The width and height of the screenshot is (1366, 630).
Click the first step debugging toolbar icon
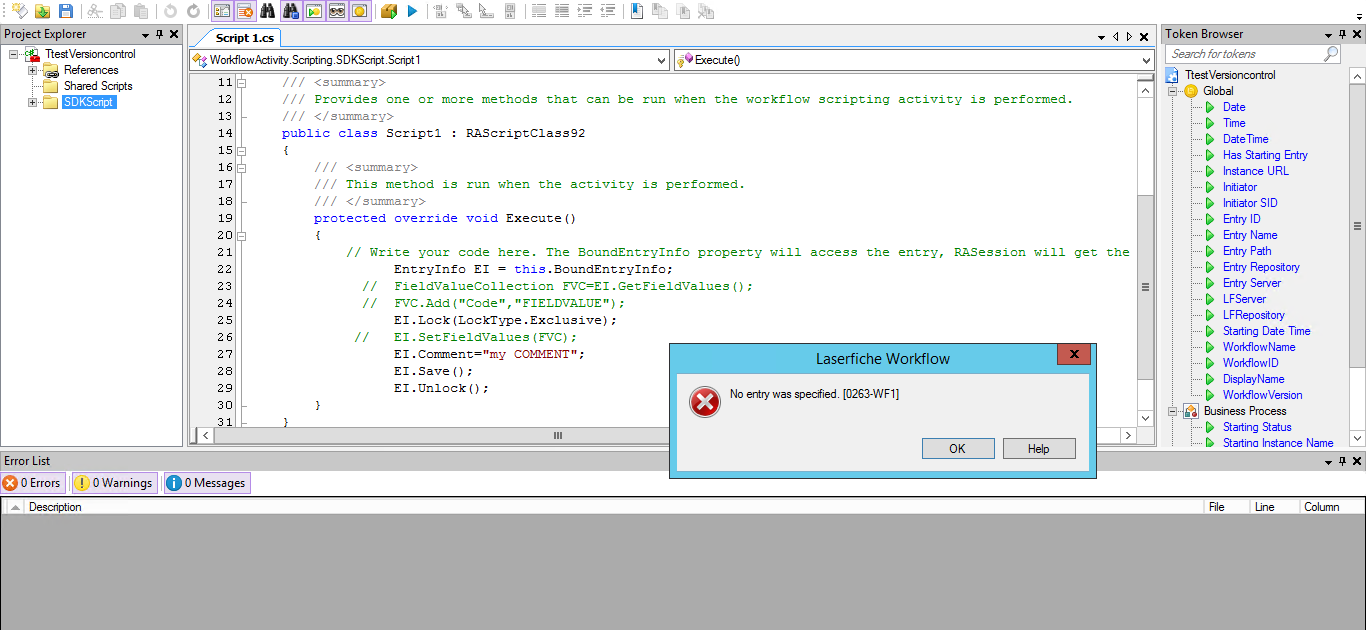(440, 11)
